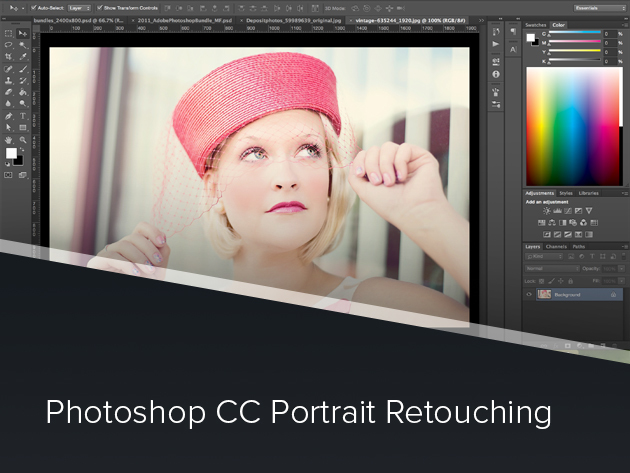This screenshot has width=630, height=473.
Task: Select the Rectangle shape tool
Action: tap(23, 128)
